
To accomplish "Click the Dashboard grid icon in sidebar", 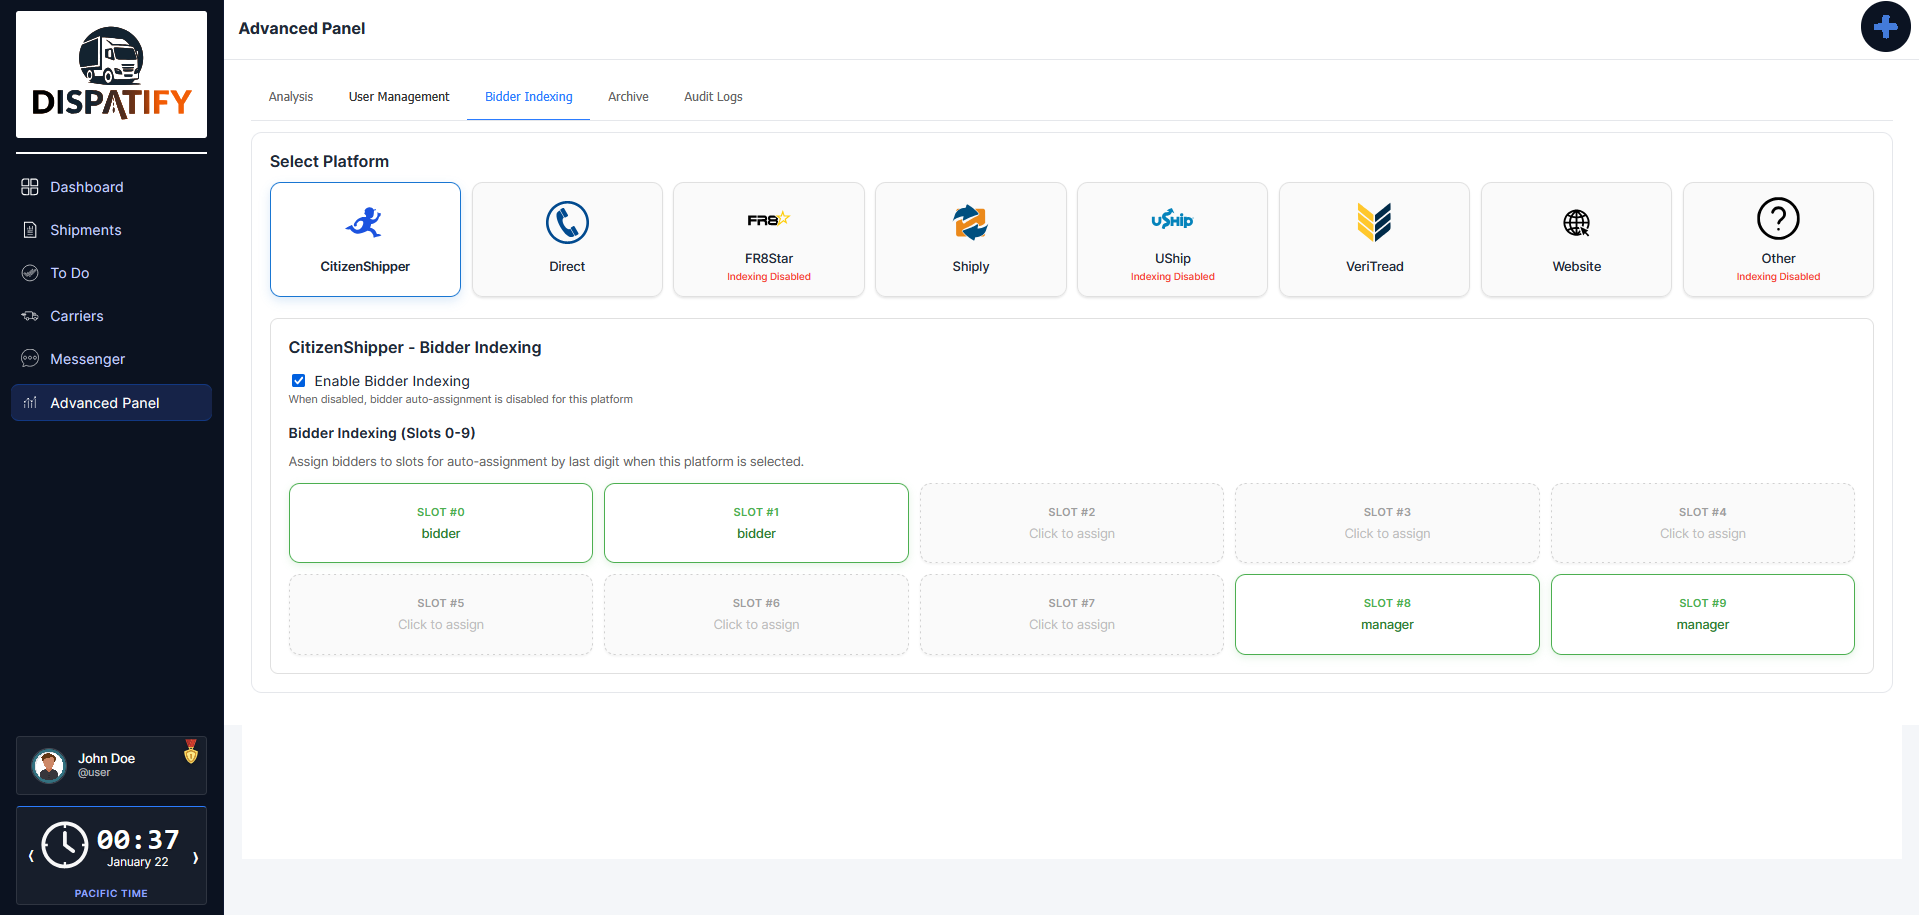I will (30, 187).
